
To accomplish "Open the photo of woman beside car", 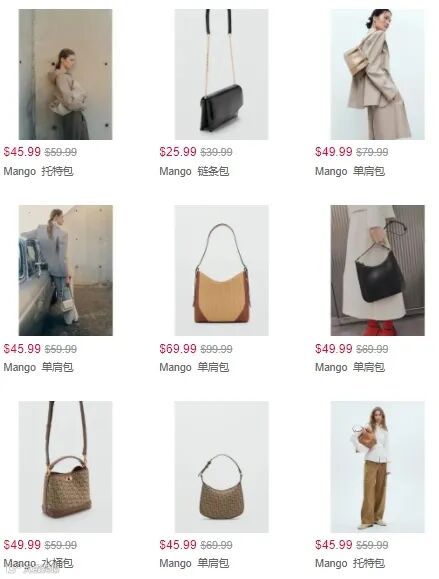I will click(x=65, y=270).
